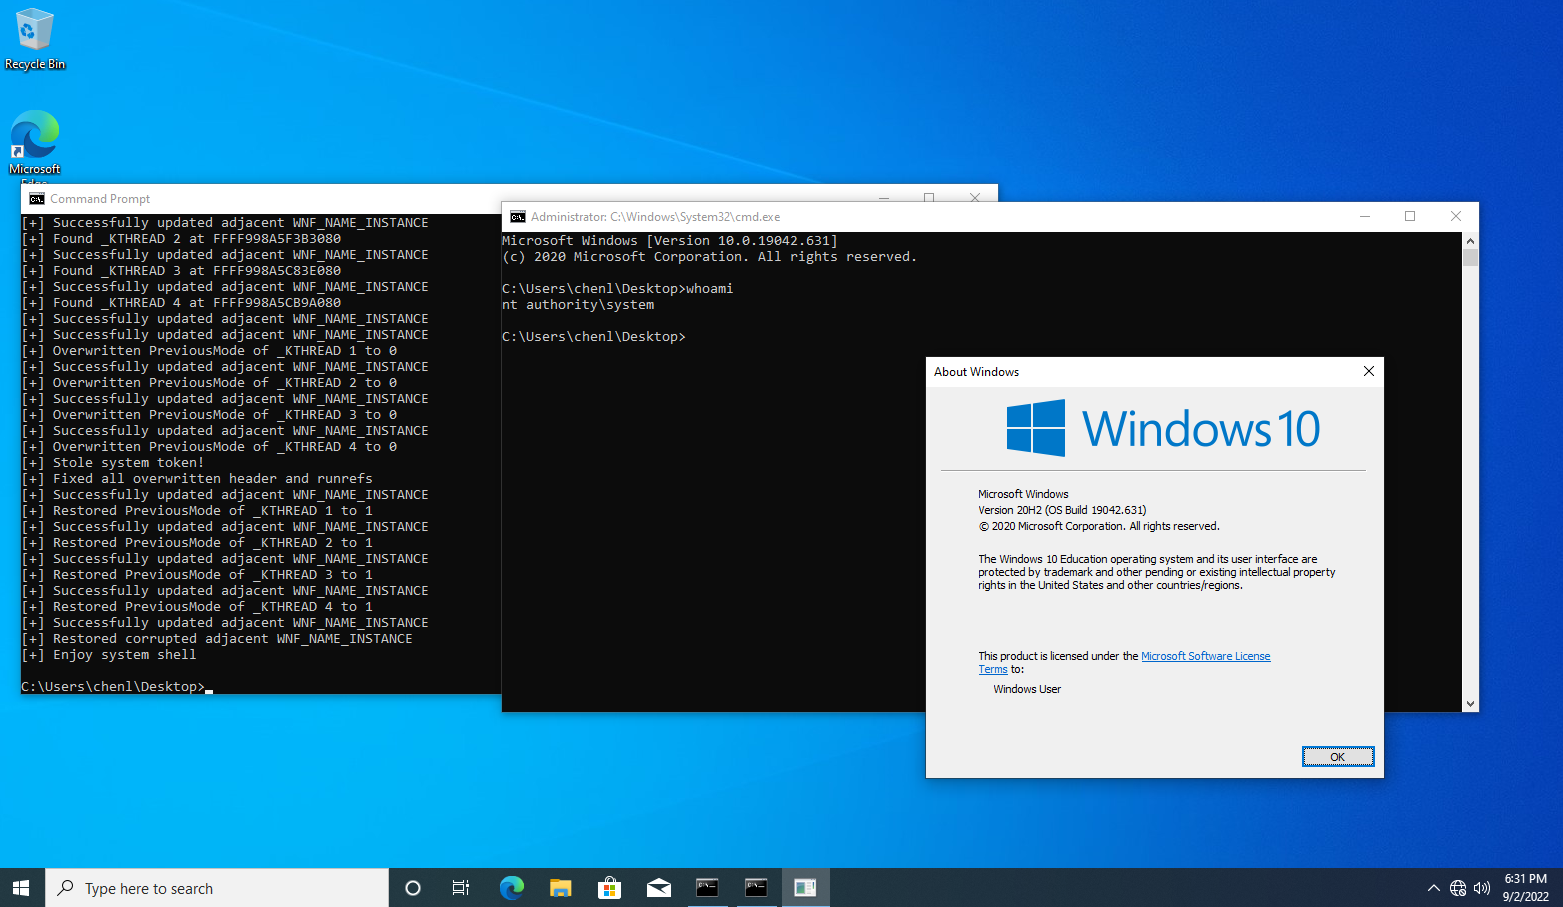Switch to the second Command Prompt taskbar button

coord(756,888)
